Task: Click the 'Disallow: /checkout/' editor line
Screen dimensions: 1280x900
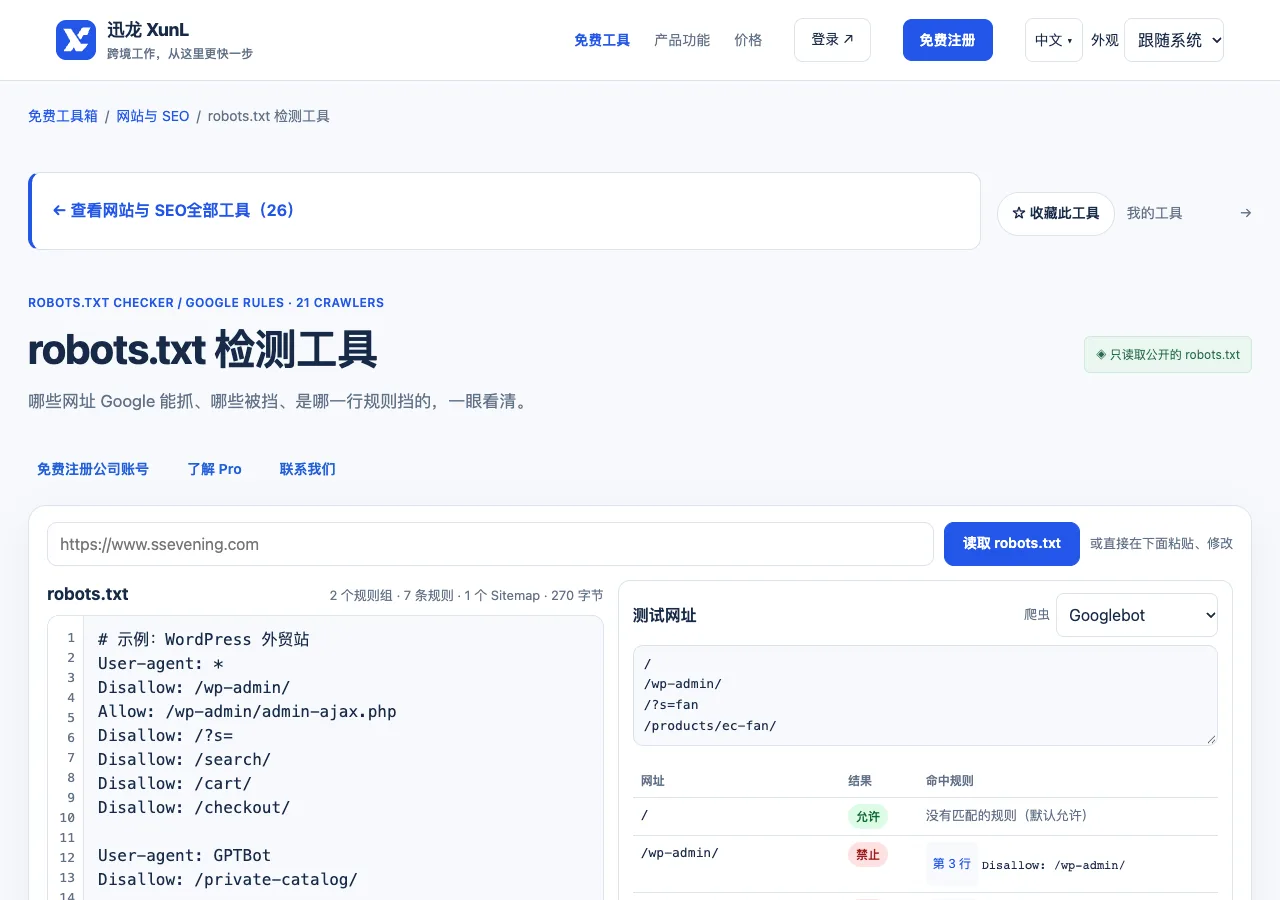Action: click(x=194, y=807)
